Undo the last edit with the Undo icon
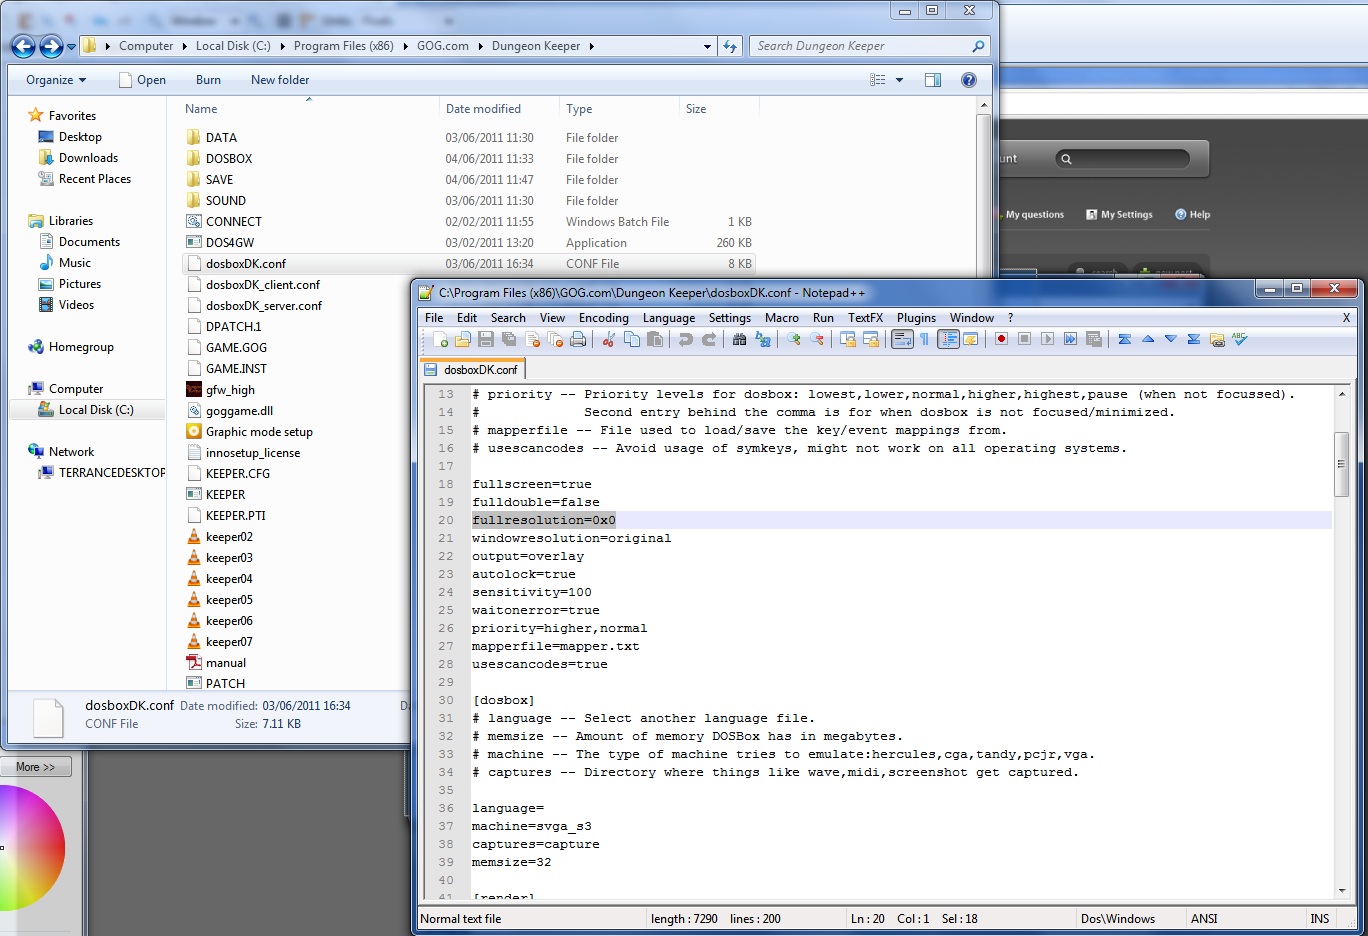The width and height of the screenshot is (1368, 936). click(686, 340)
